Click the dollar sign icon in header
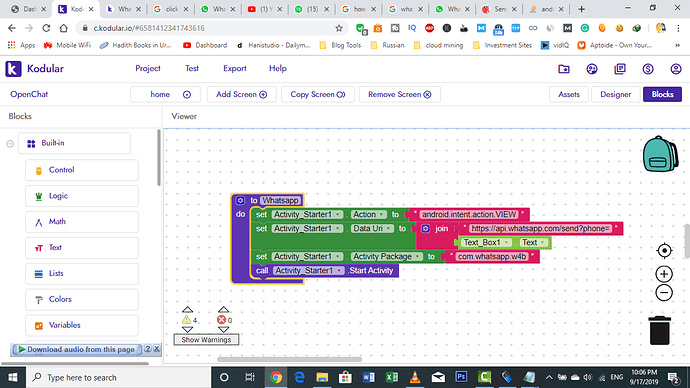The width and height of the screenshot is (690, 388). [x=648, y=69]
